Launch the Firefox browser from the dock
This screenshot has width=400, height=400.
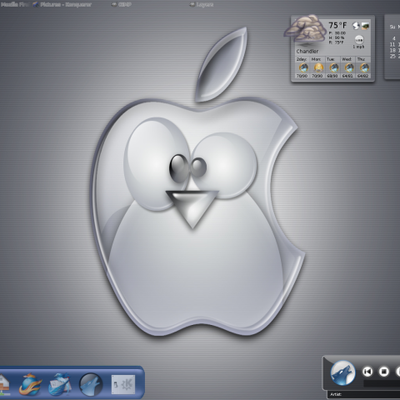click(30, 384)
